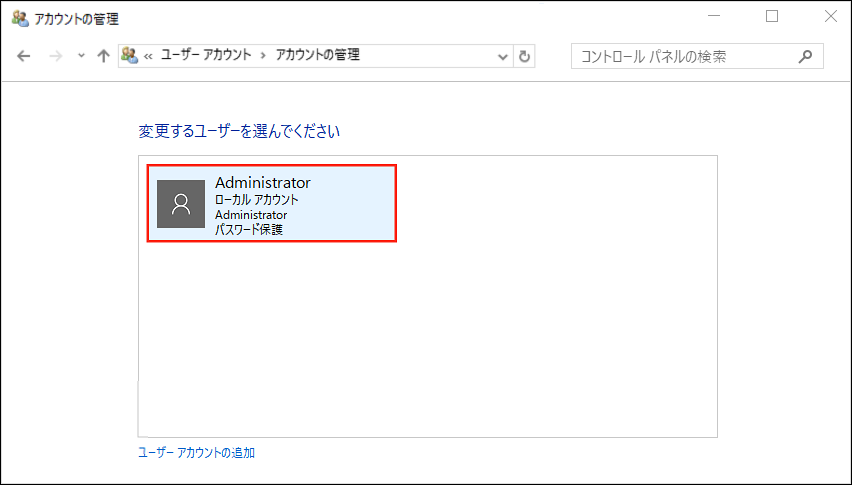The width and height of the screenshot is (852, 485).
Task: Maximize the アカウントの管理 window
Action: pos(771,17)
